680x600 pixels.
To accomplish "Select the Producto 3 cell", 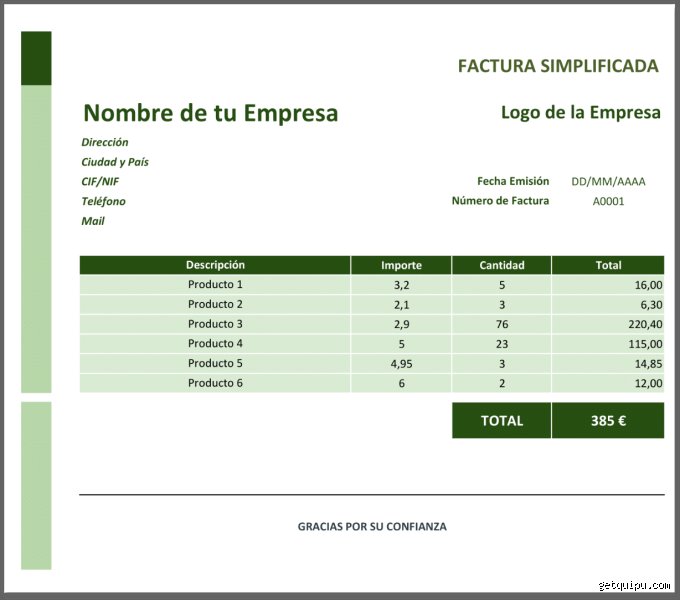I will point(215,324).
